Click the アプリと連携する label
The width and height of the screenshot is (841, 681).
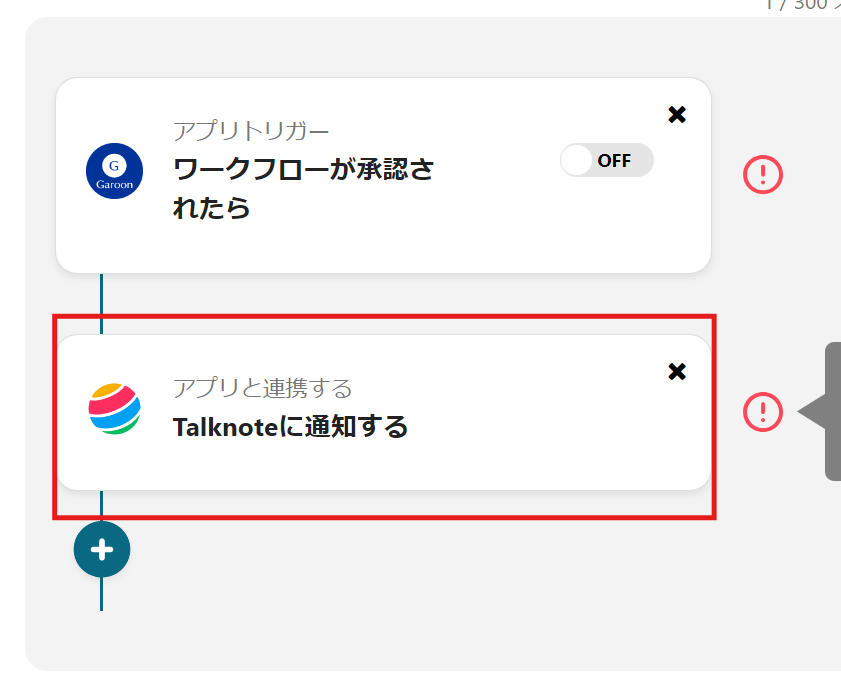tap(262, 388)
